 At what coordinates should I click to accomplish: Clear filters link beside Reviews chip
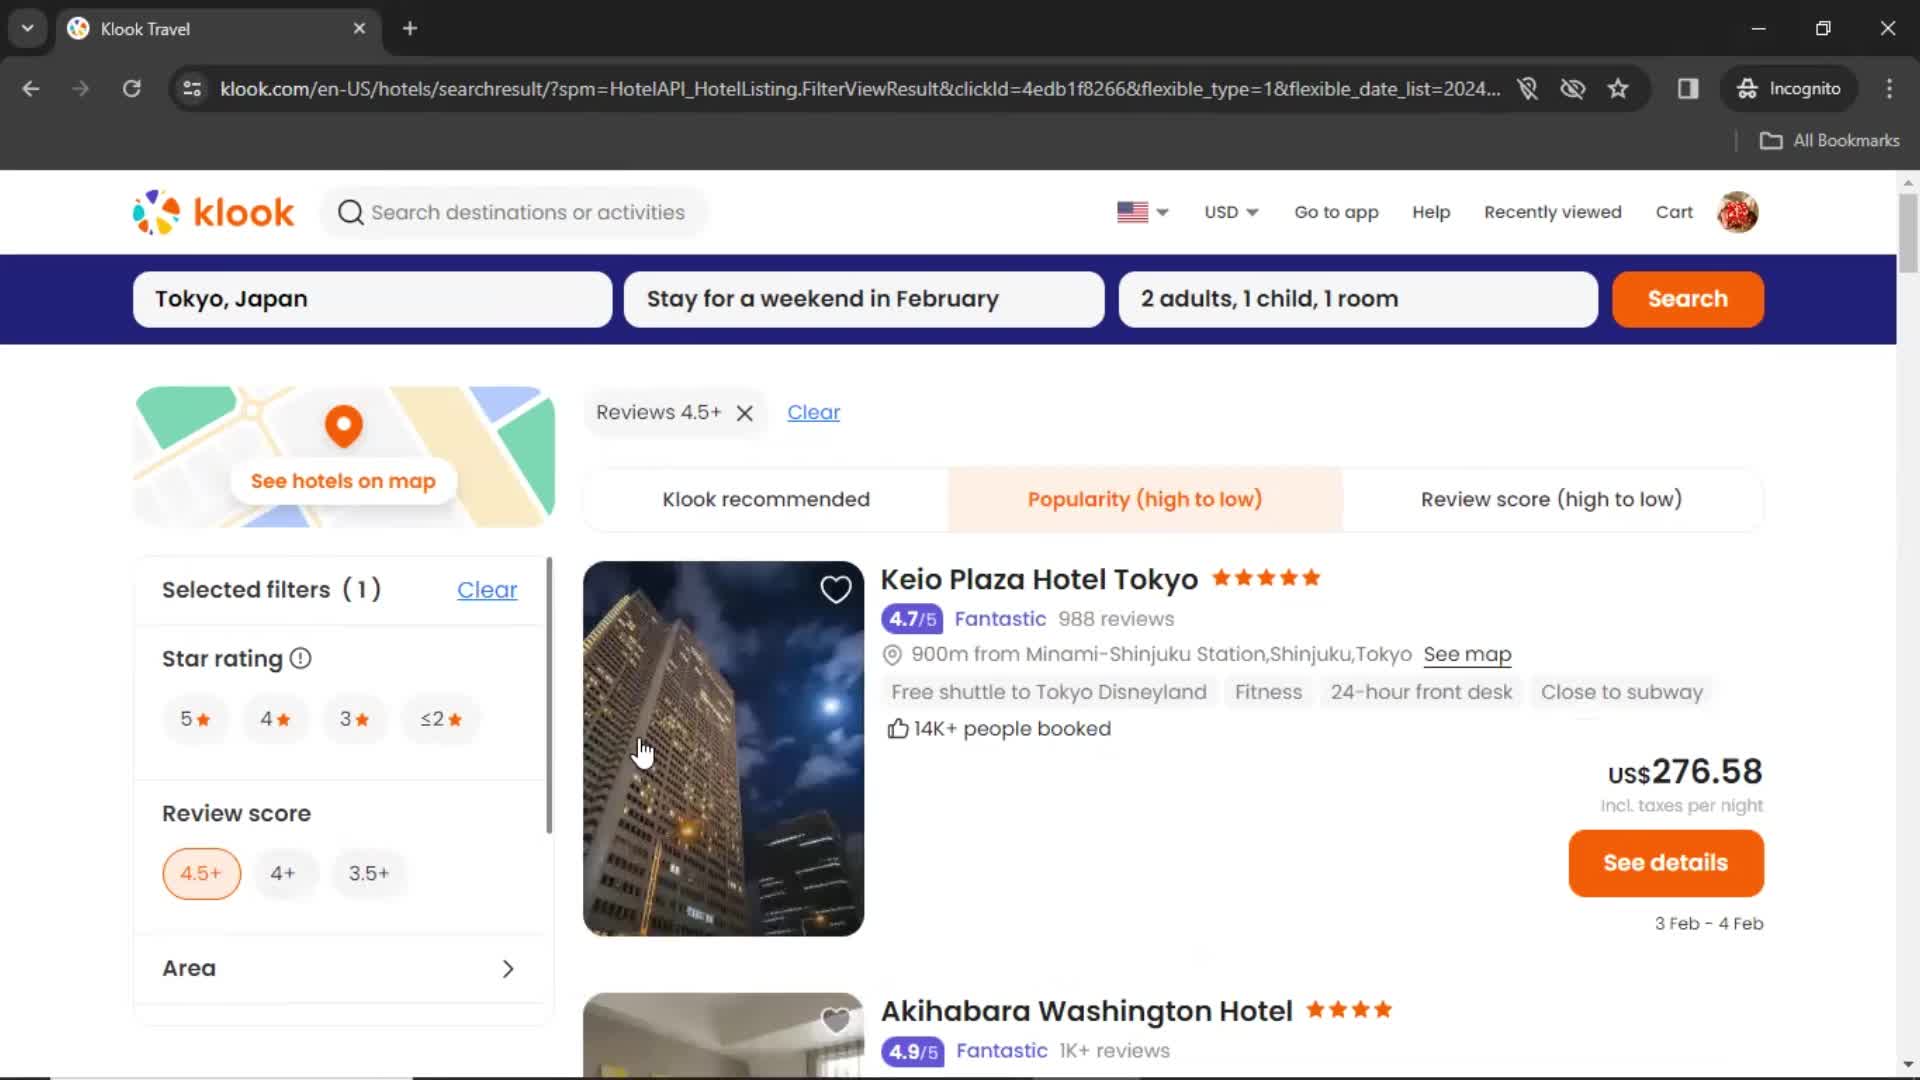(x=813, y=413)
